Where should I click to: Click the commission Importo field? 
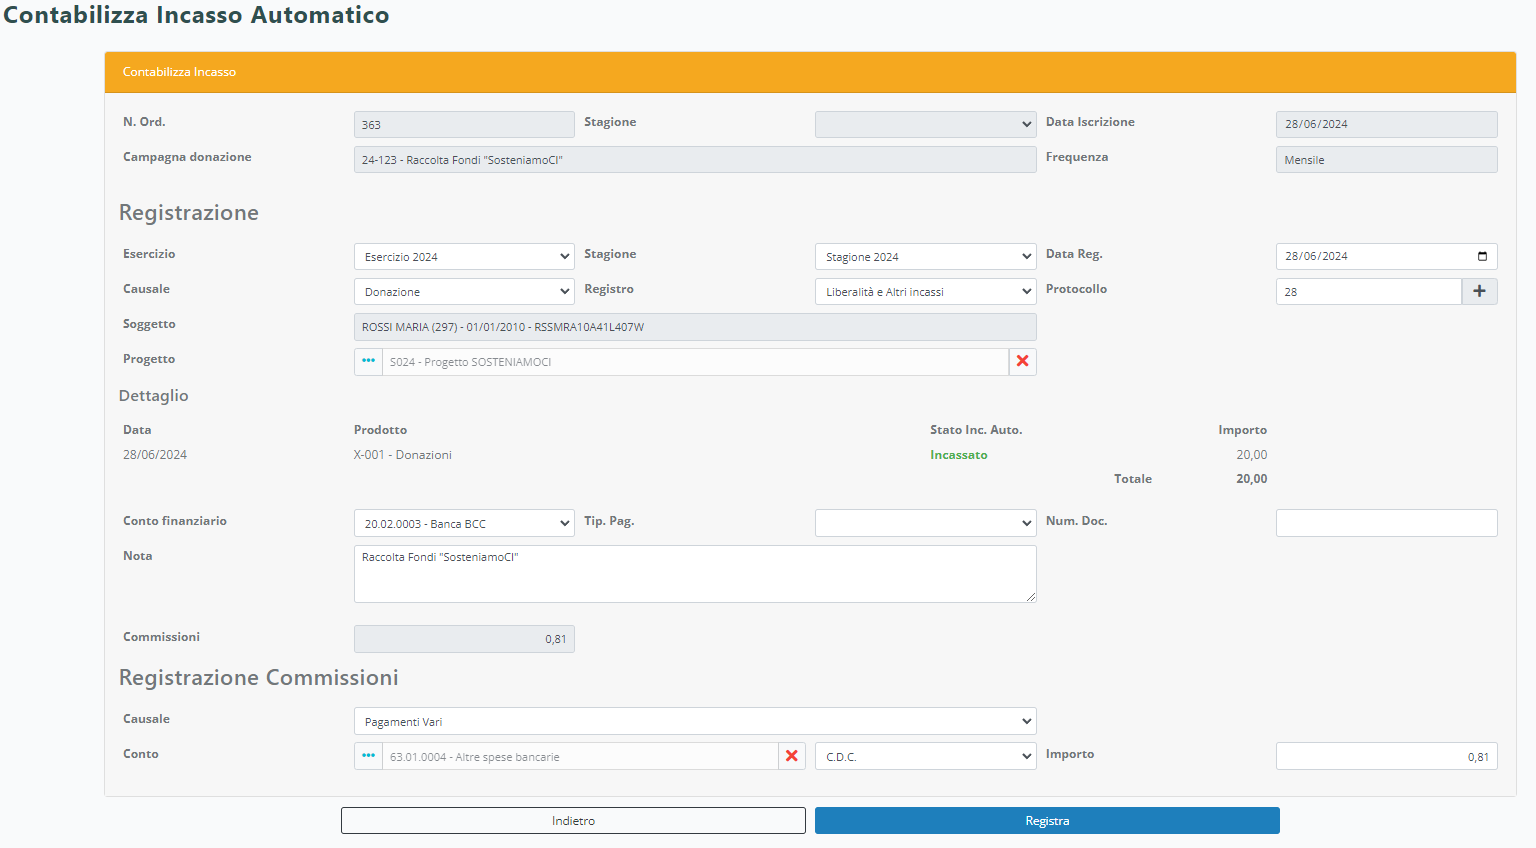coord(1386,757)
